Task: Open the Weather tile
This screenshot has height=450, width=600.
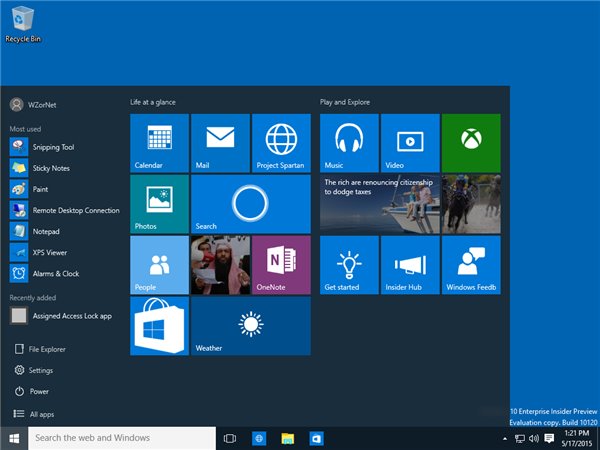Action: (250, 326)
